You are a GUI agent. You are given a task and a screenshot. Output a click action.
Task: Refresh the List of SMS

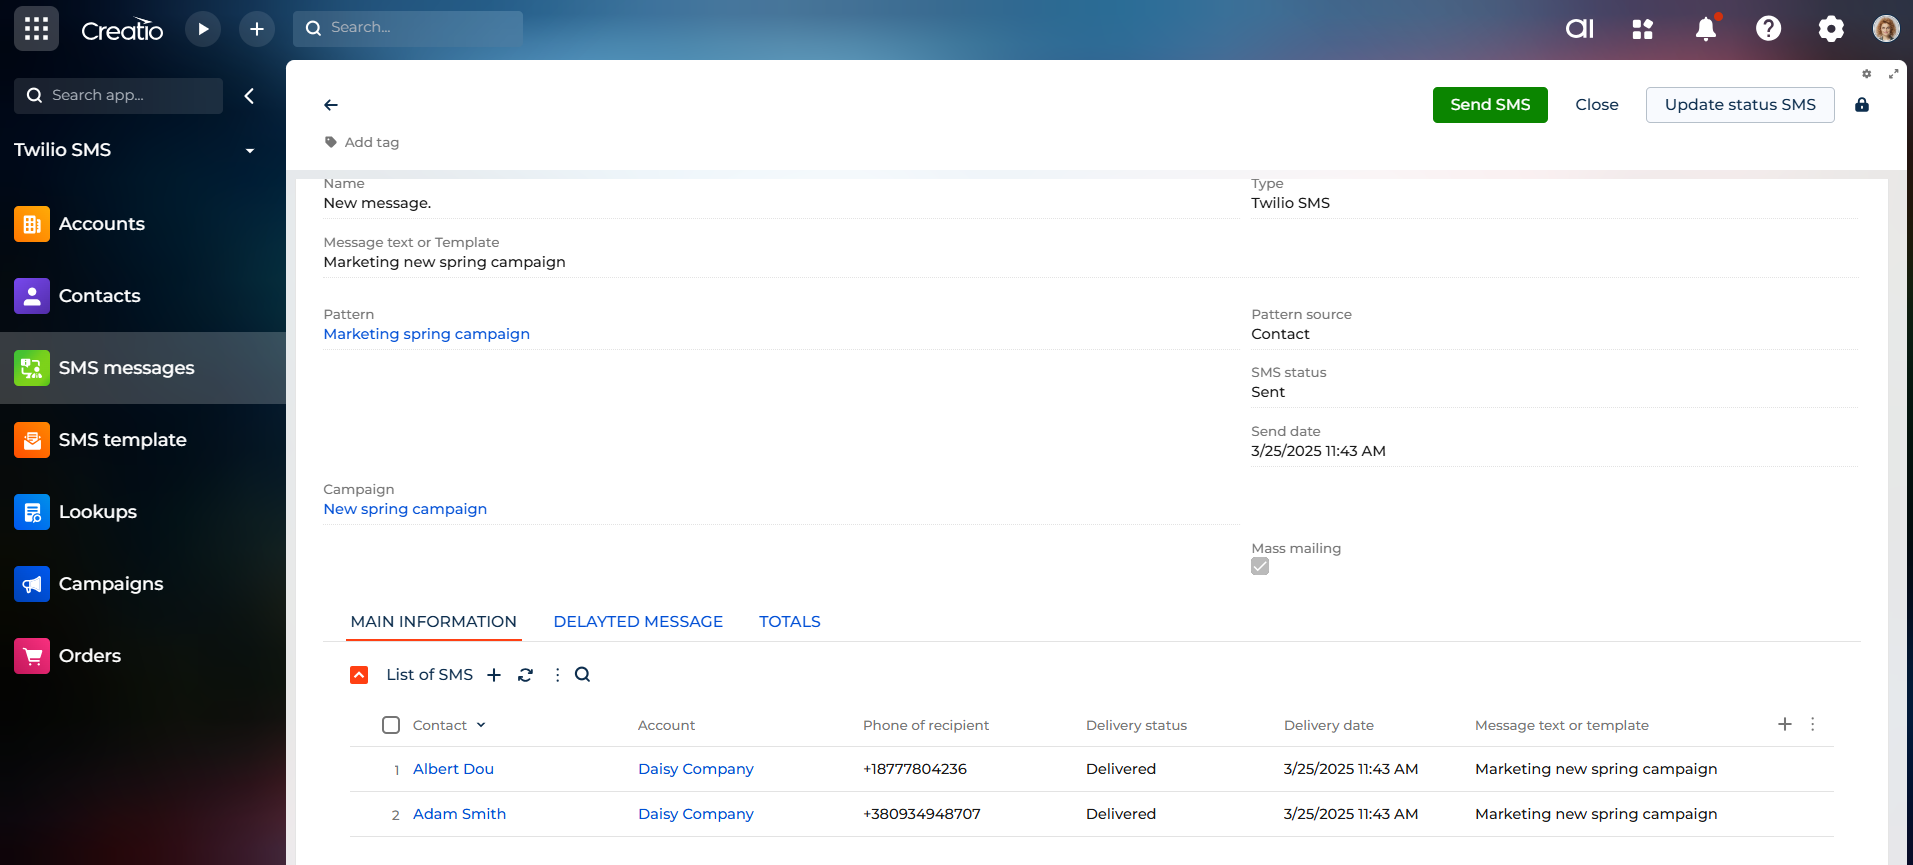tap(526, 675)
